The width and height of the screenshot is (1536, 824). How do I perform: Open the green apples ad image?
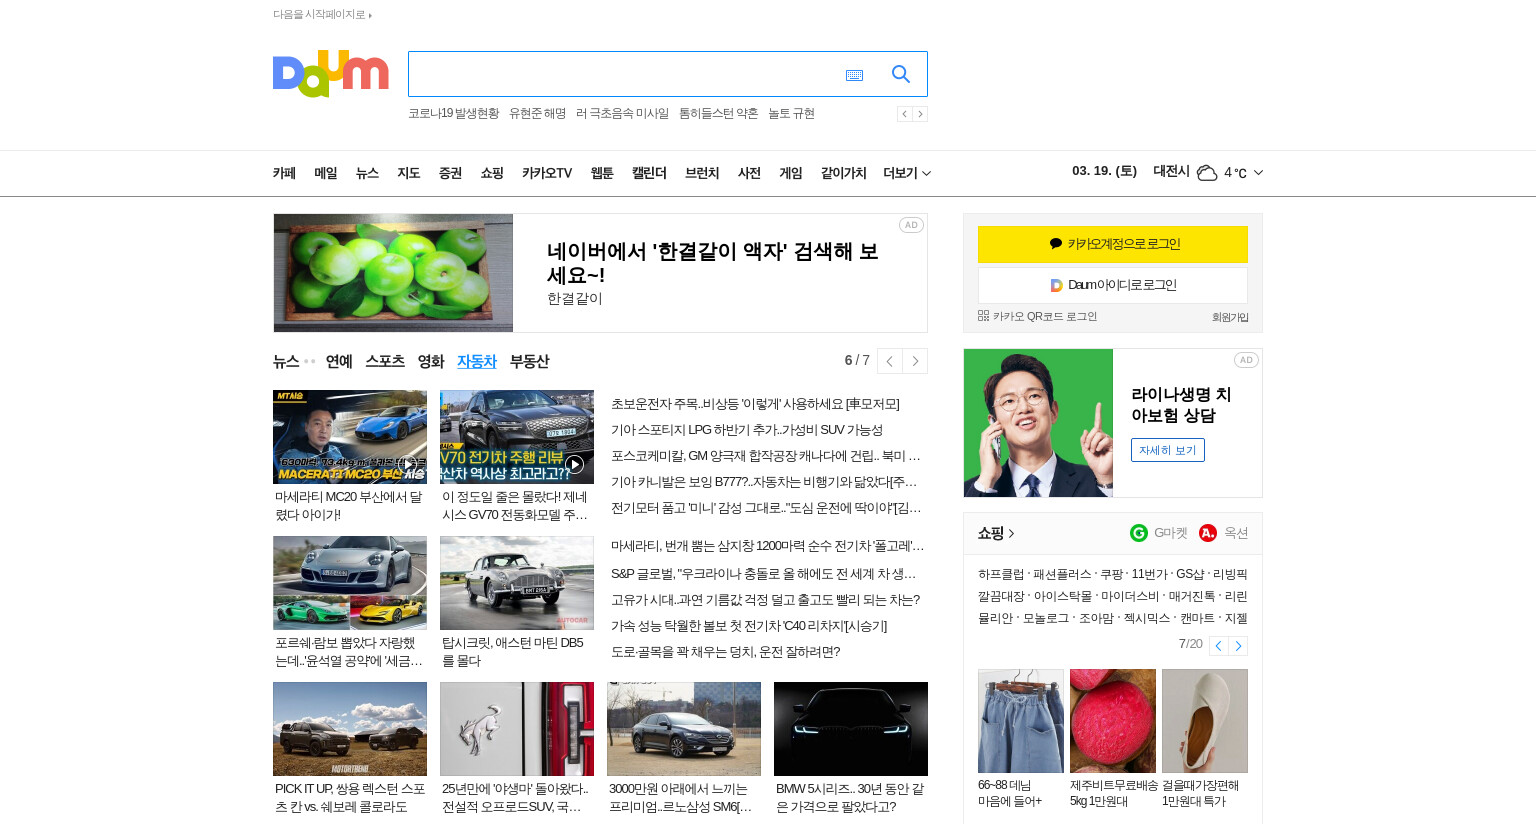tap(393, 273)
